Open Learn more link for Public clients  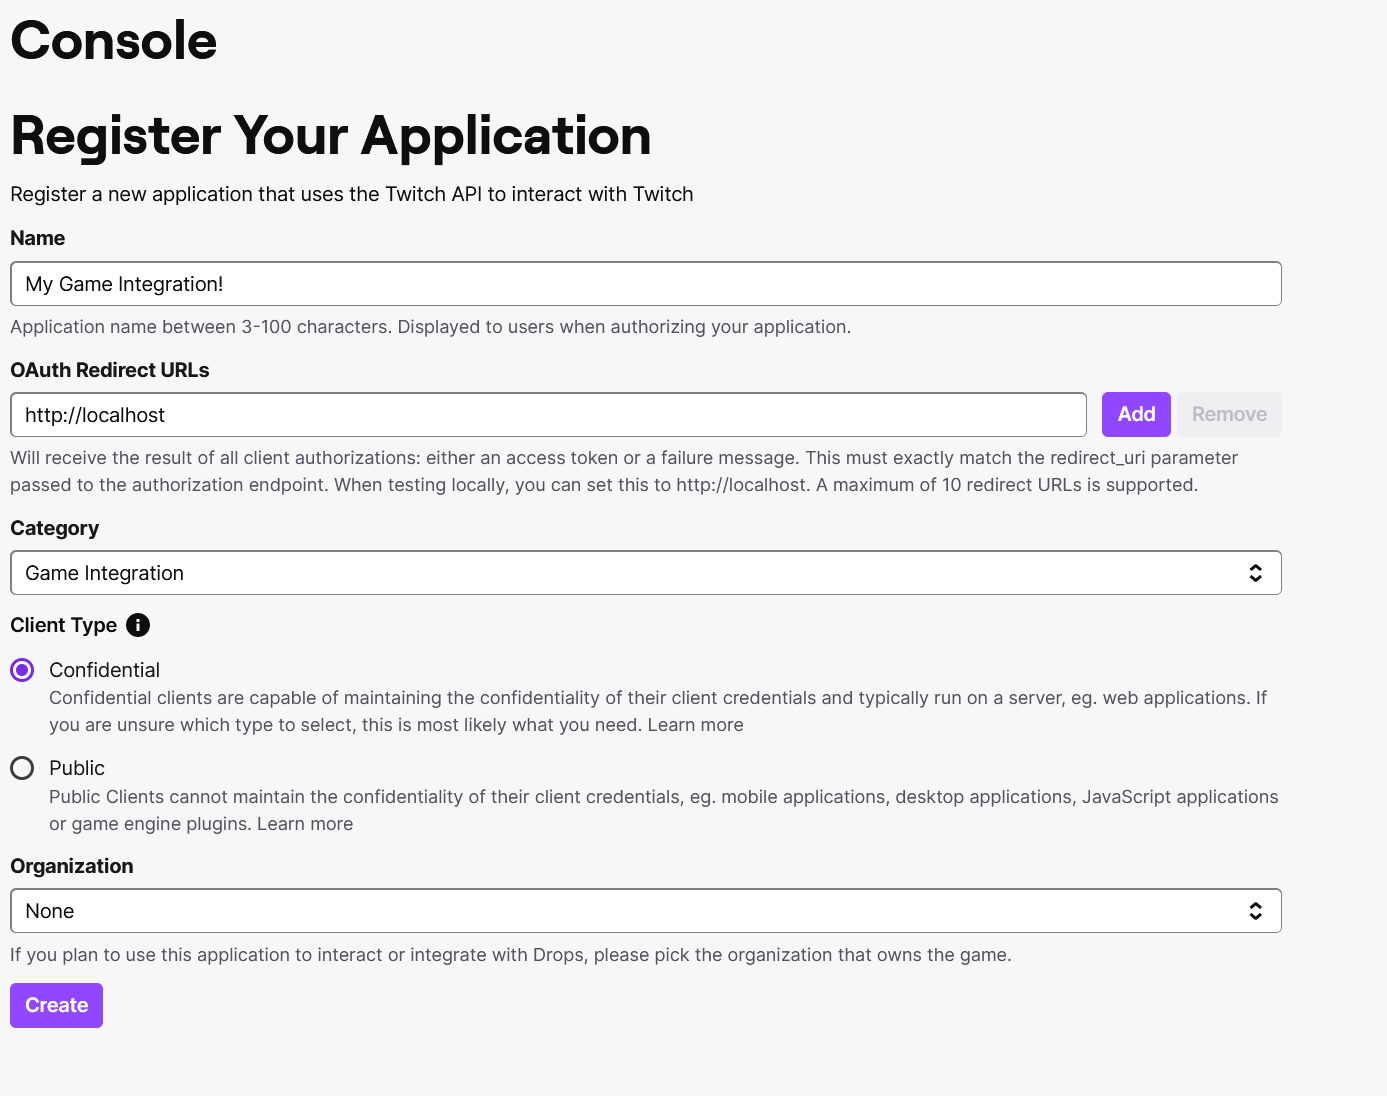(305, 824)
